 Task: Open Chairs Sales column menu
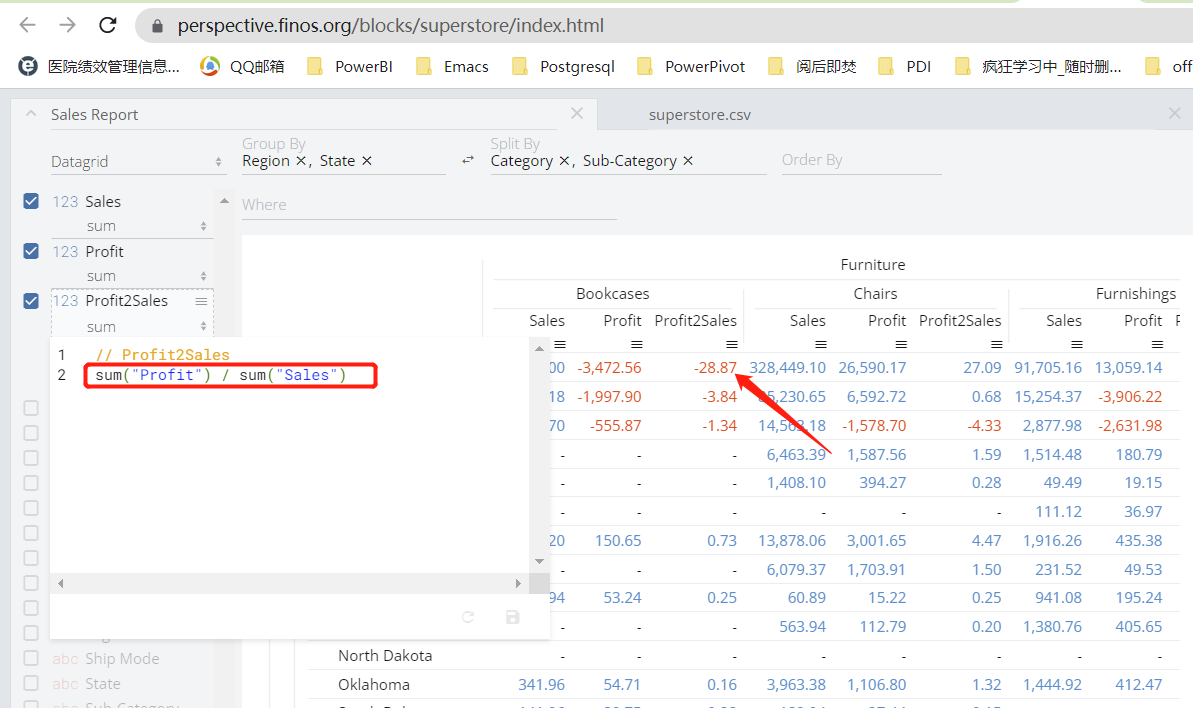(821, 344)
